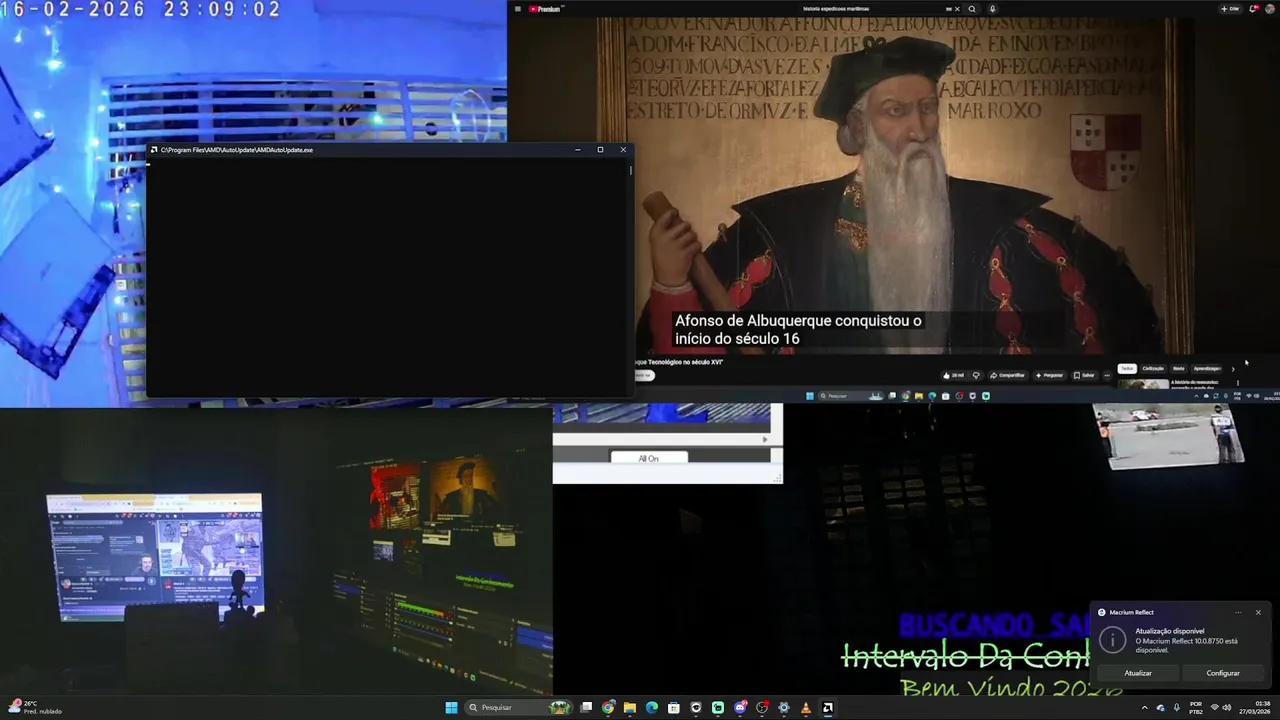
Task: Open OBS Studio from the taskbar
Action: (x=762, y=708)
